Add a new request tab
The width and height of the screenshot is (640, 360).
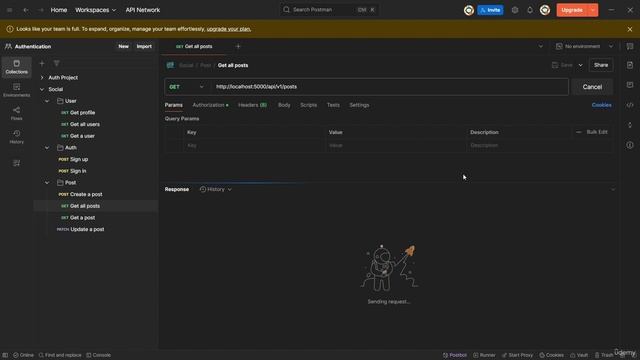click(238, 47)
